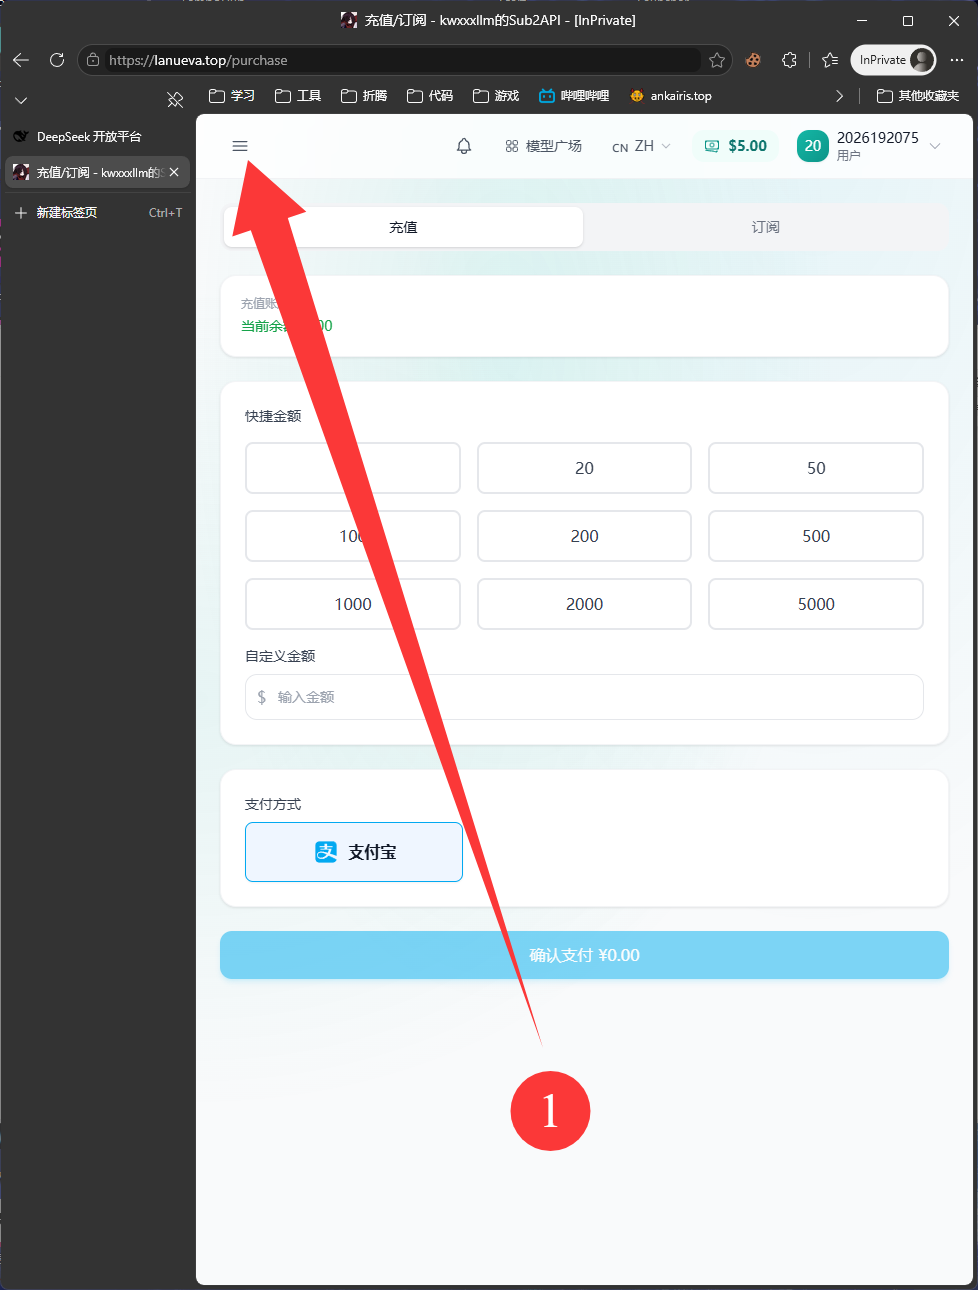Select quick amount 2000
The width and height of the screenshot is (978, 1290).
(x=584, y=604)
